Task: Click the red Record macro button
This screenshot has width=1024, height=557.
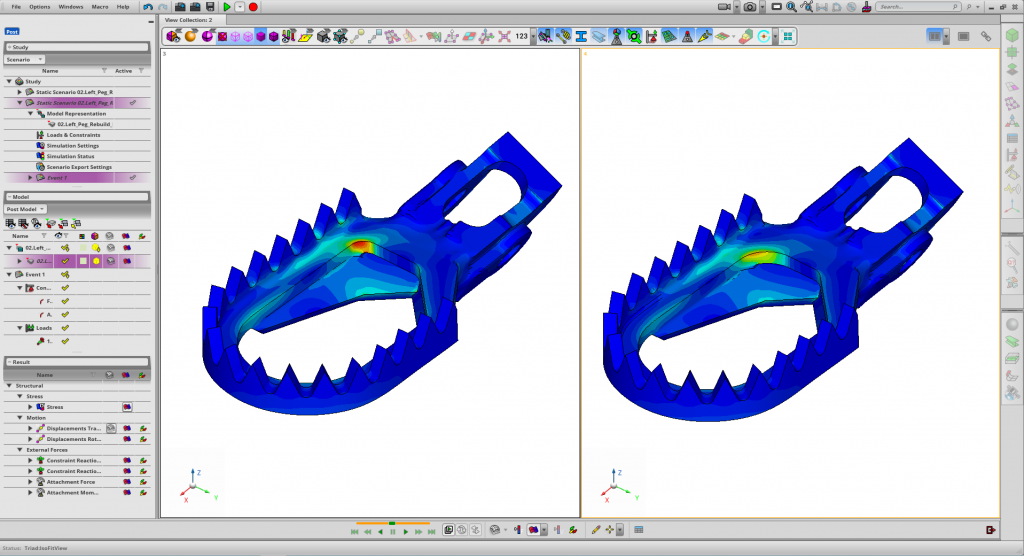Action: pos(253,7)
